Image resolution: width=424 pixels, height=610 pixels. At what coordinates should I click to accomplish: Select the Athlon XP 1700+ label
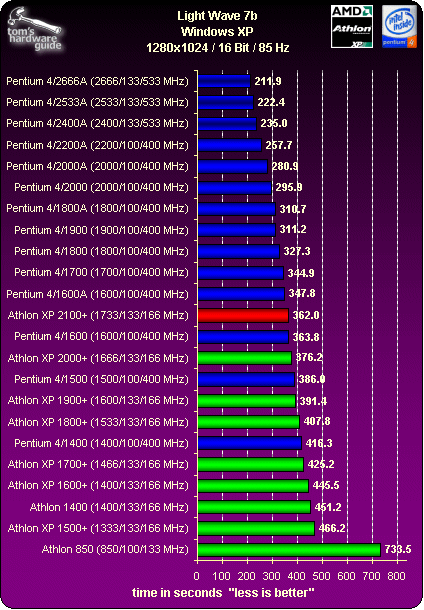point(98,464)
